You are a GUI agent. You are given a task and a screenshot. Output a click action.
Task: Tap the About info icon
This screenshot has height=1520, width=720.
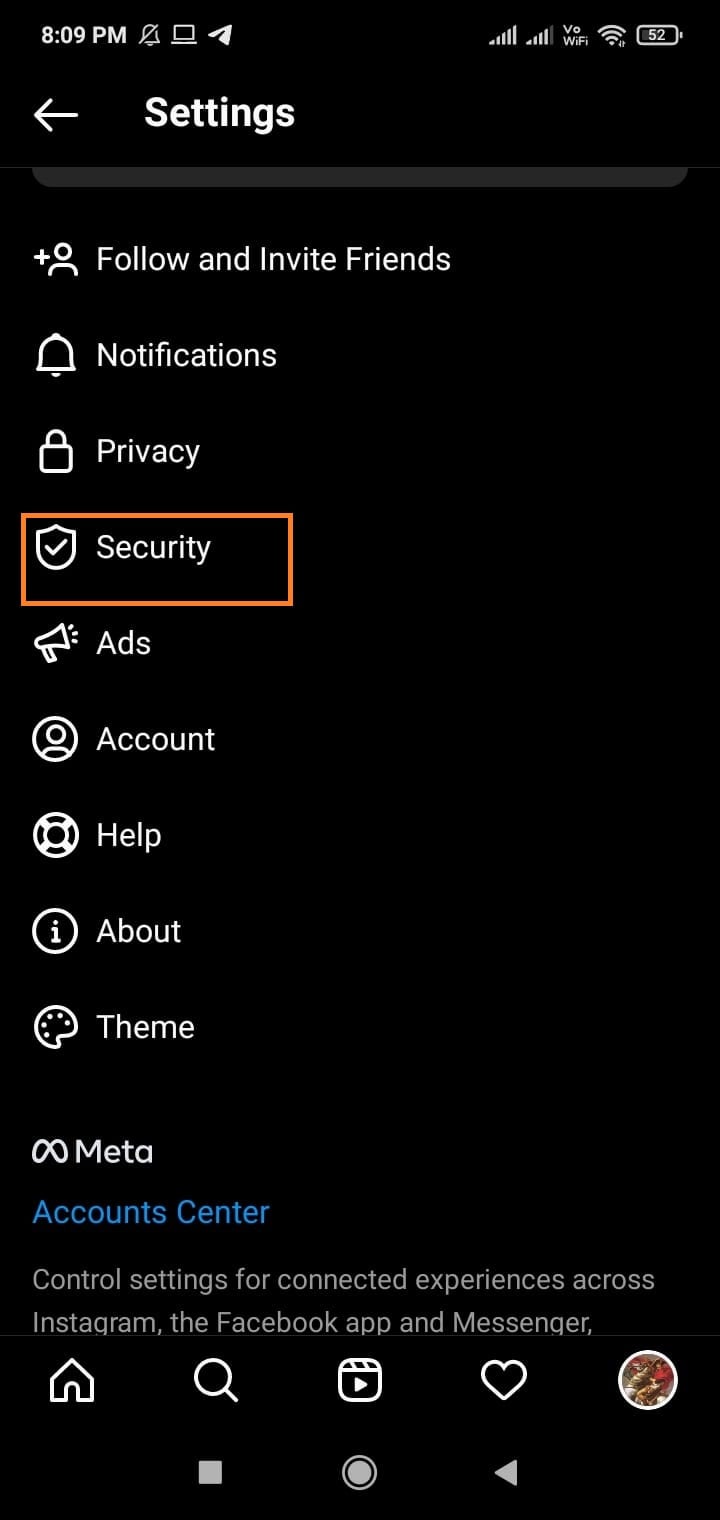click(x=55, y=930)
